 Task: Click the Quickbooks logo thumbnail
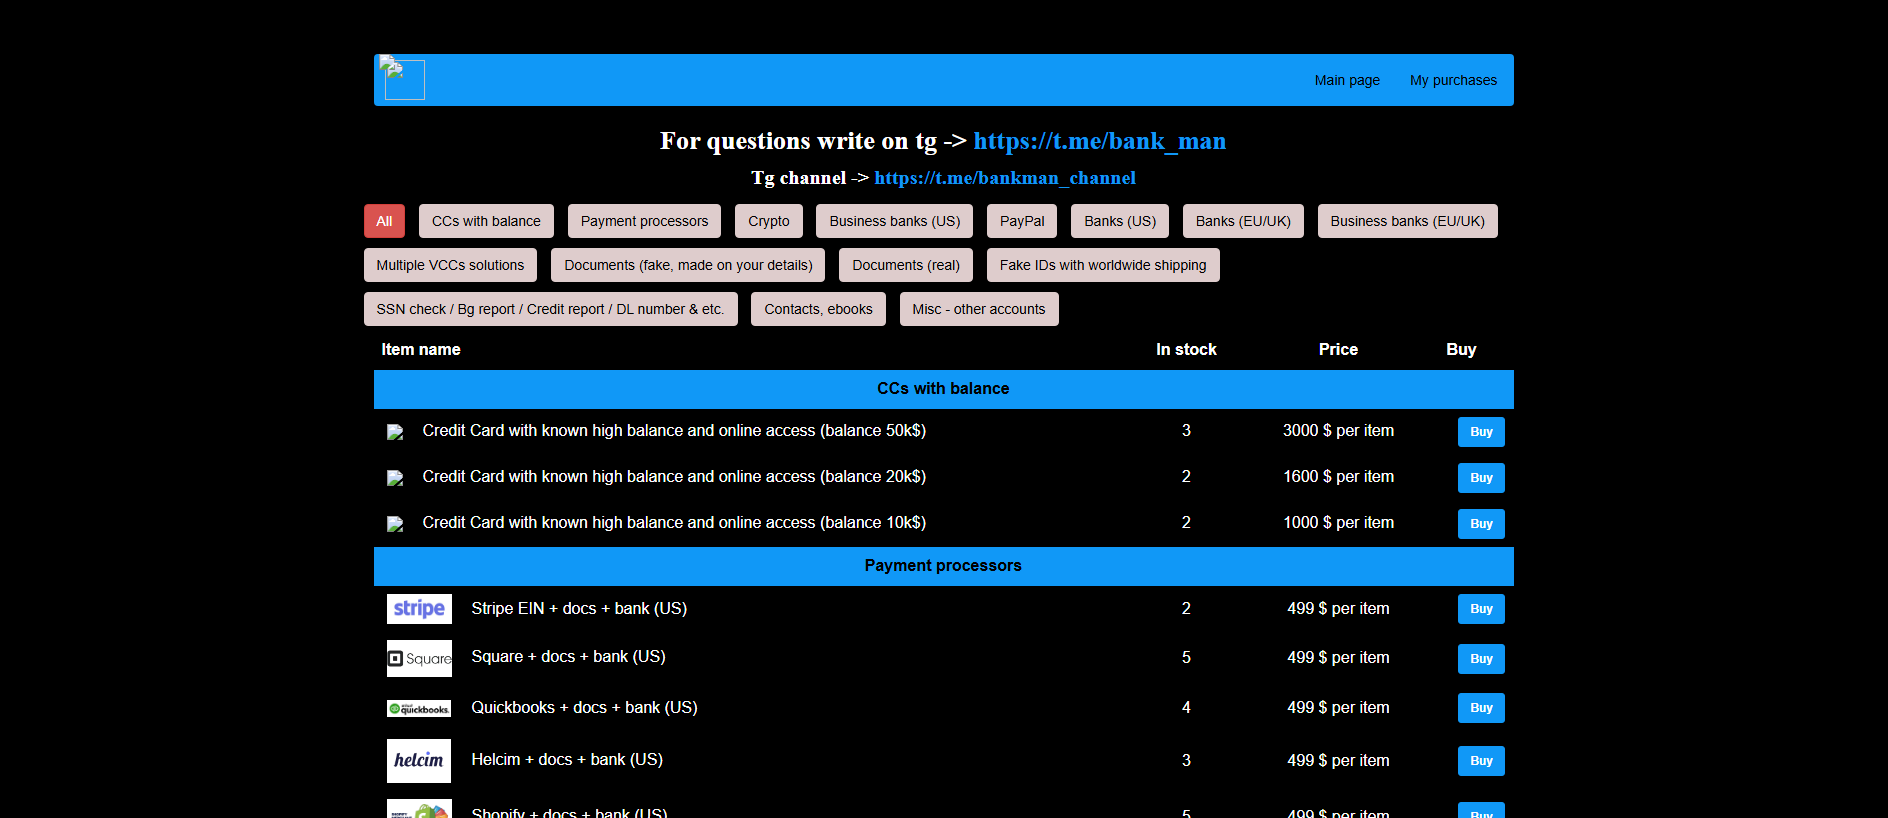(419, 709)
